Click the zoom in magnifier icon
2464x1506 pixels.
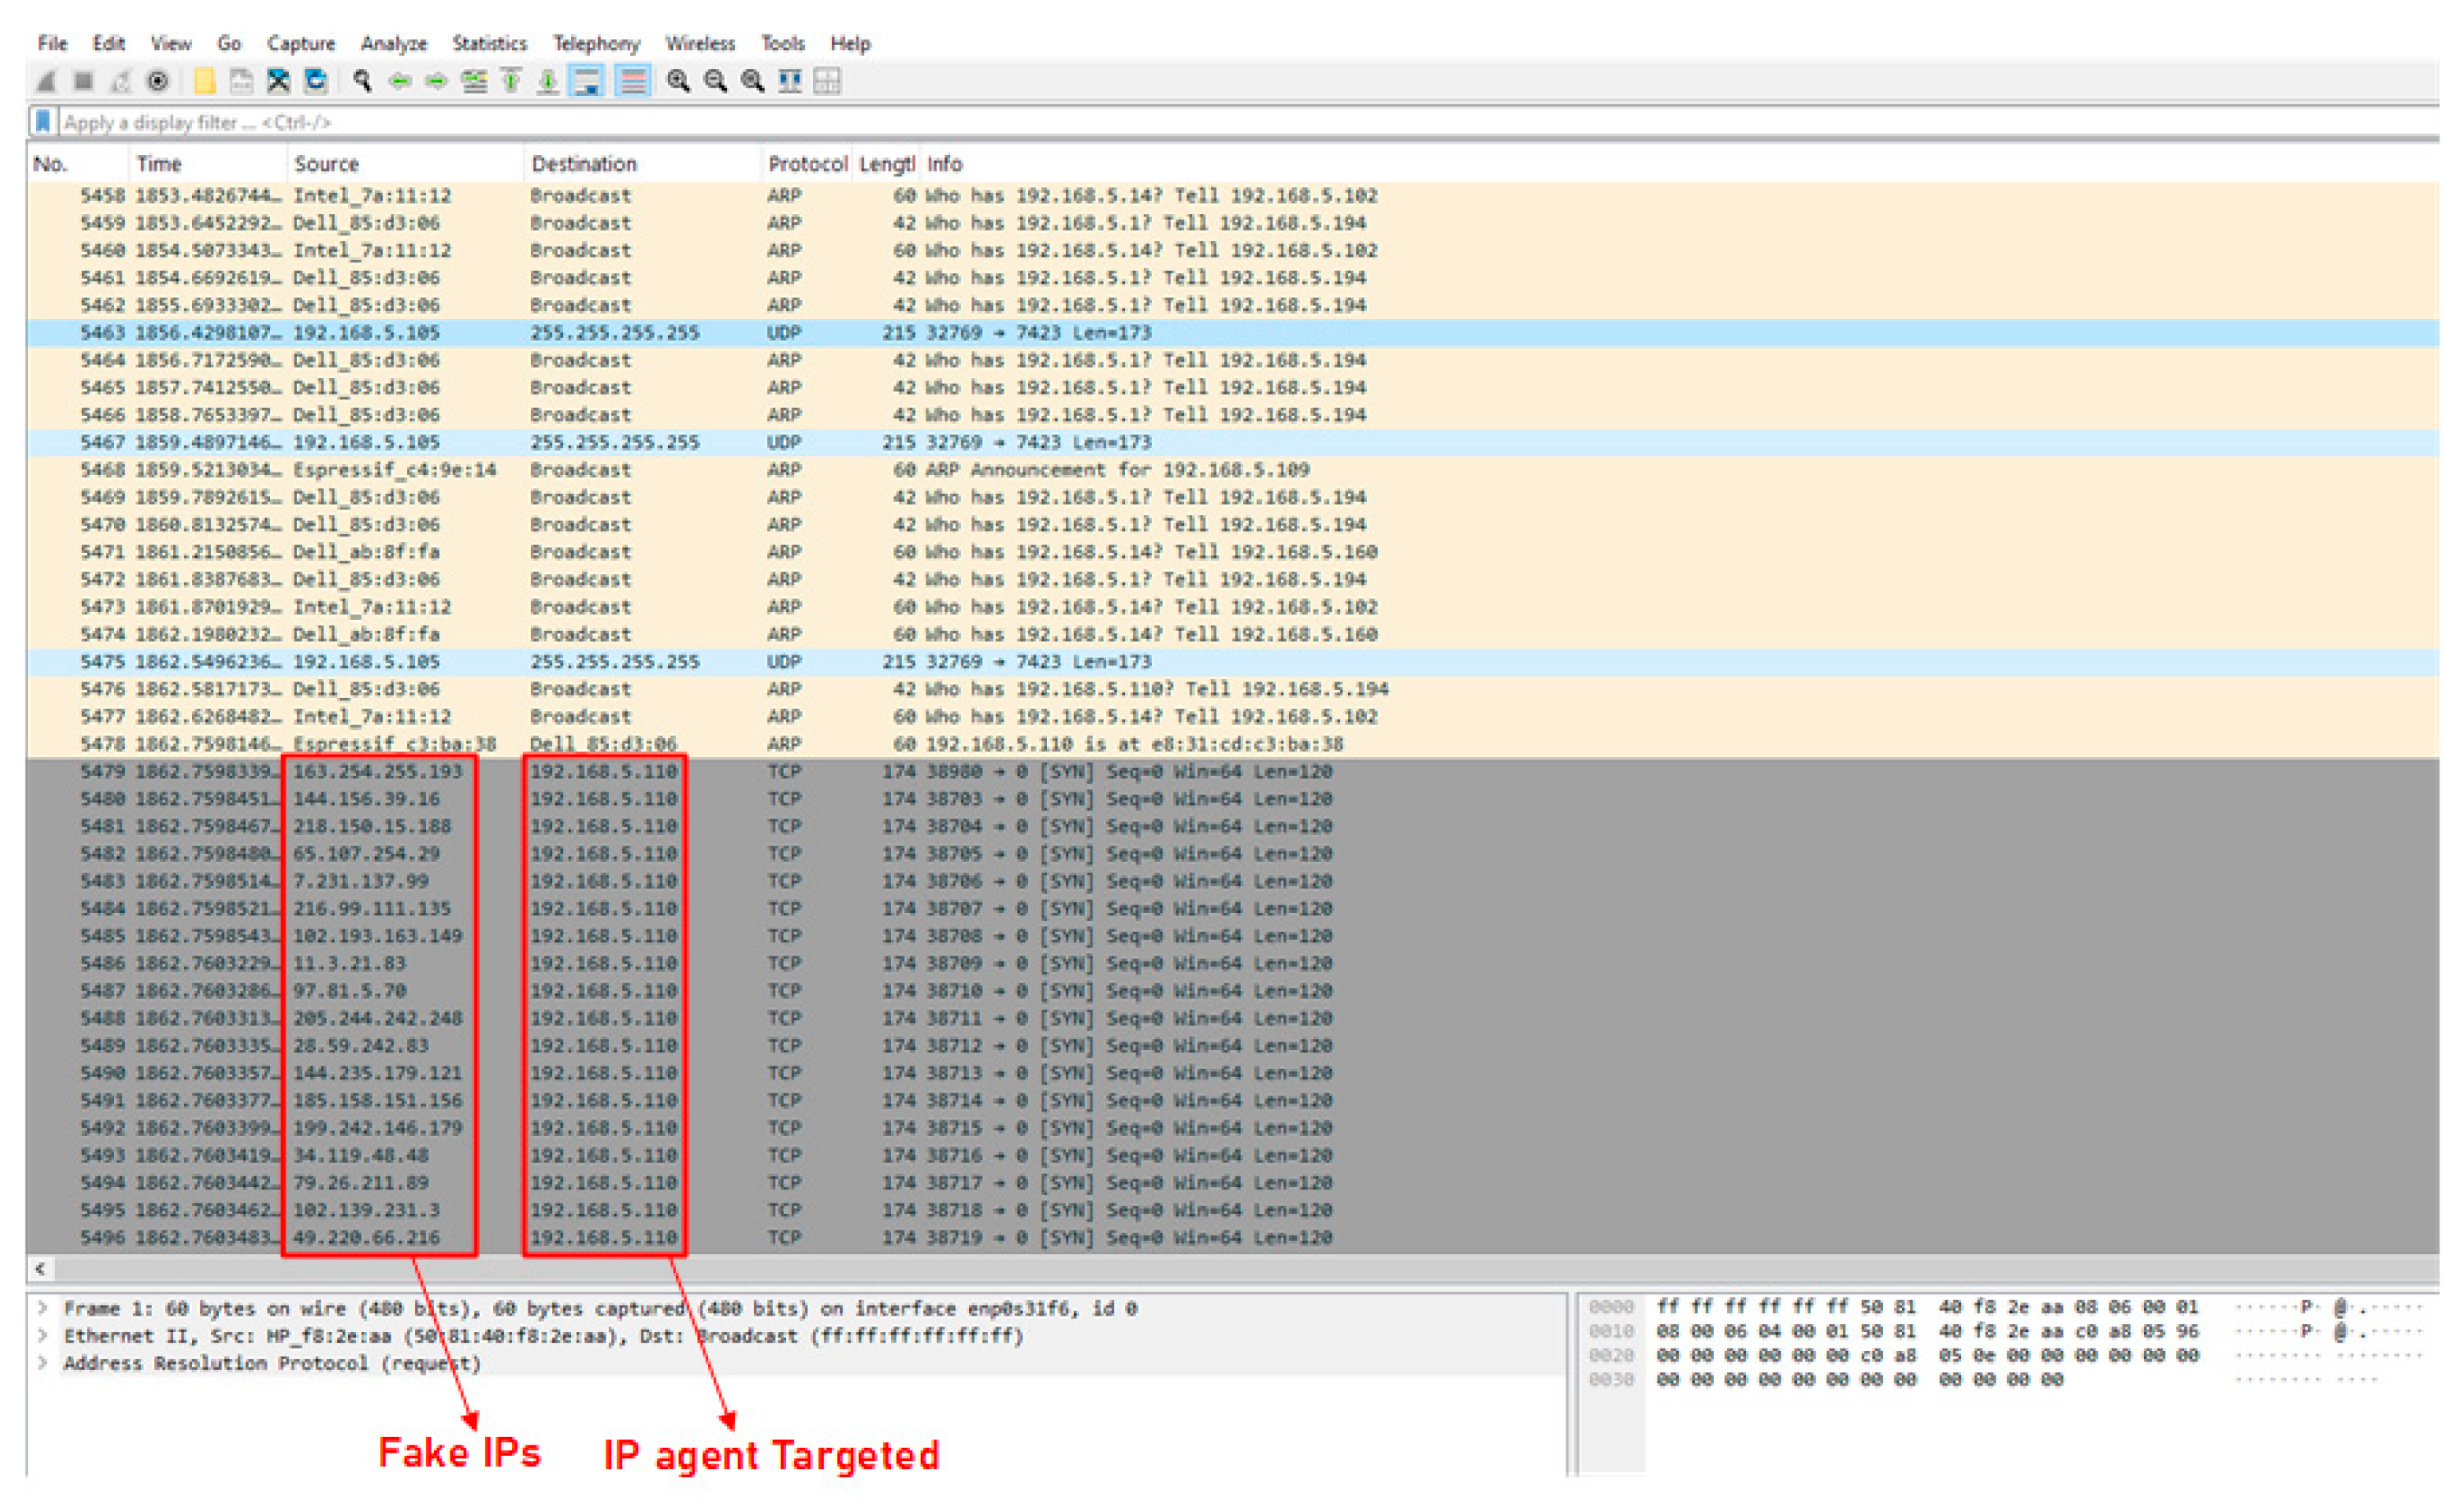[678, 82]
